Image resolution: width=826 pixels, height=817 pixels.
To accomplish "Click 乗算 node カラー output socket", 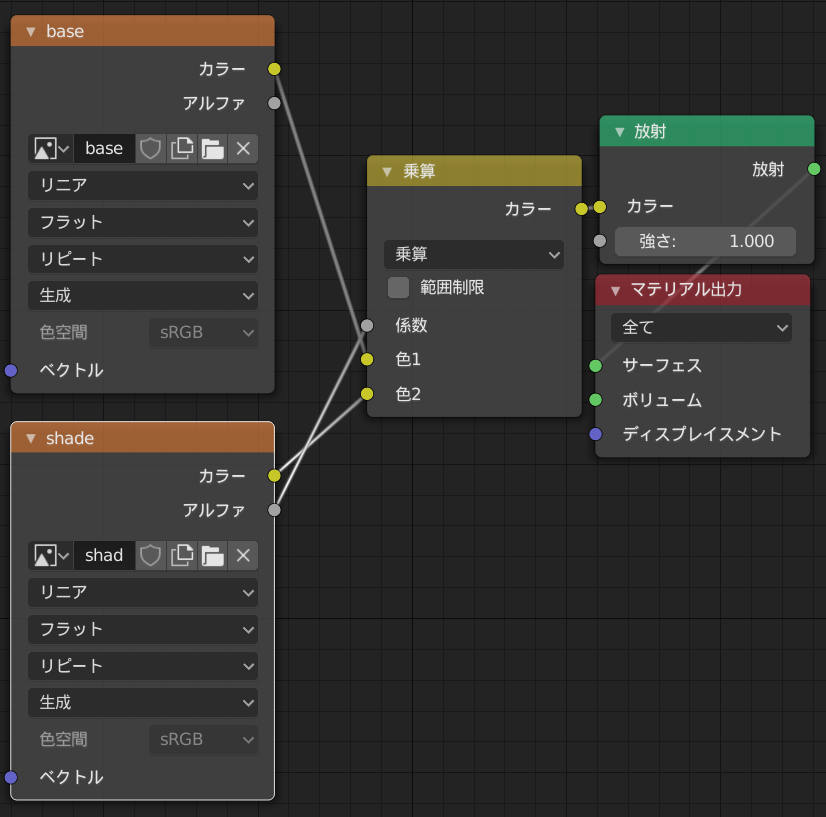I will [x=581, y=209].
